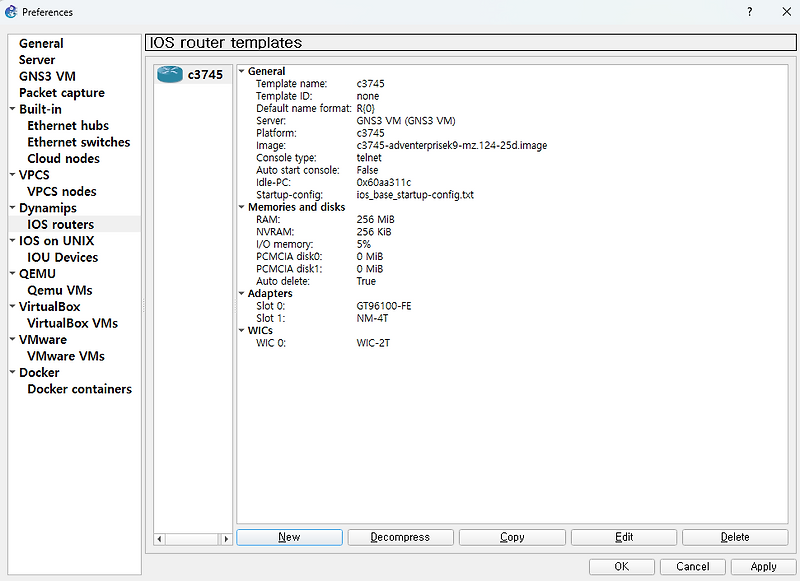This screenshot has width=800, height=581.
Task: Open the VPCS nodes settings page
Action: (62, 191)
